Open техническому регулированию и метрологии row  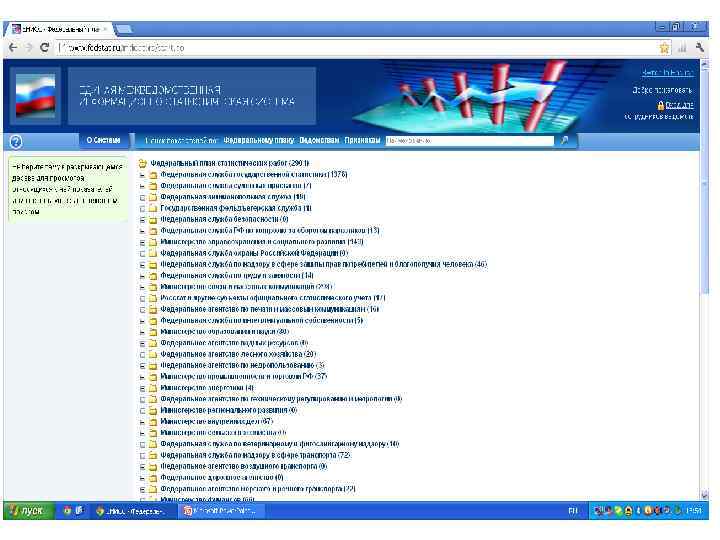pos(281,399)
